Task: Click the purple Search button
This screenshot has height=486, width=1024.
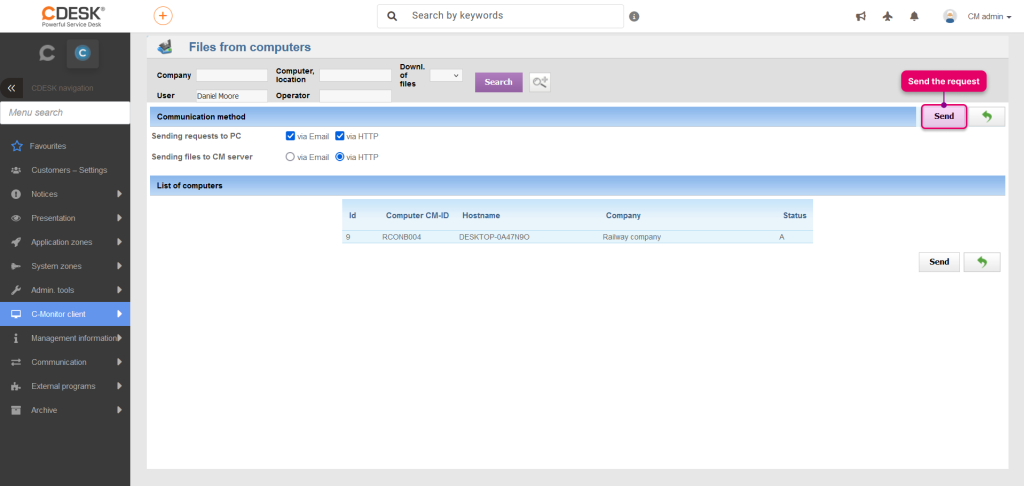Action: point(498,82)
